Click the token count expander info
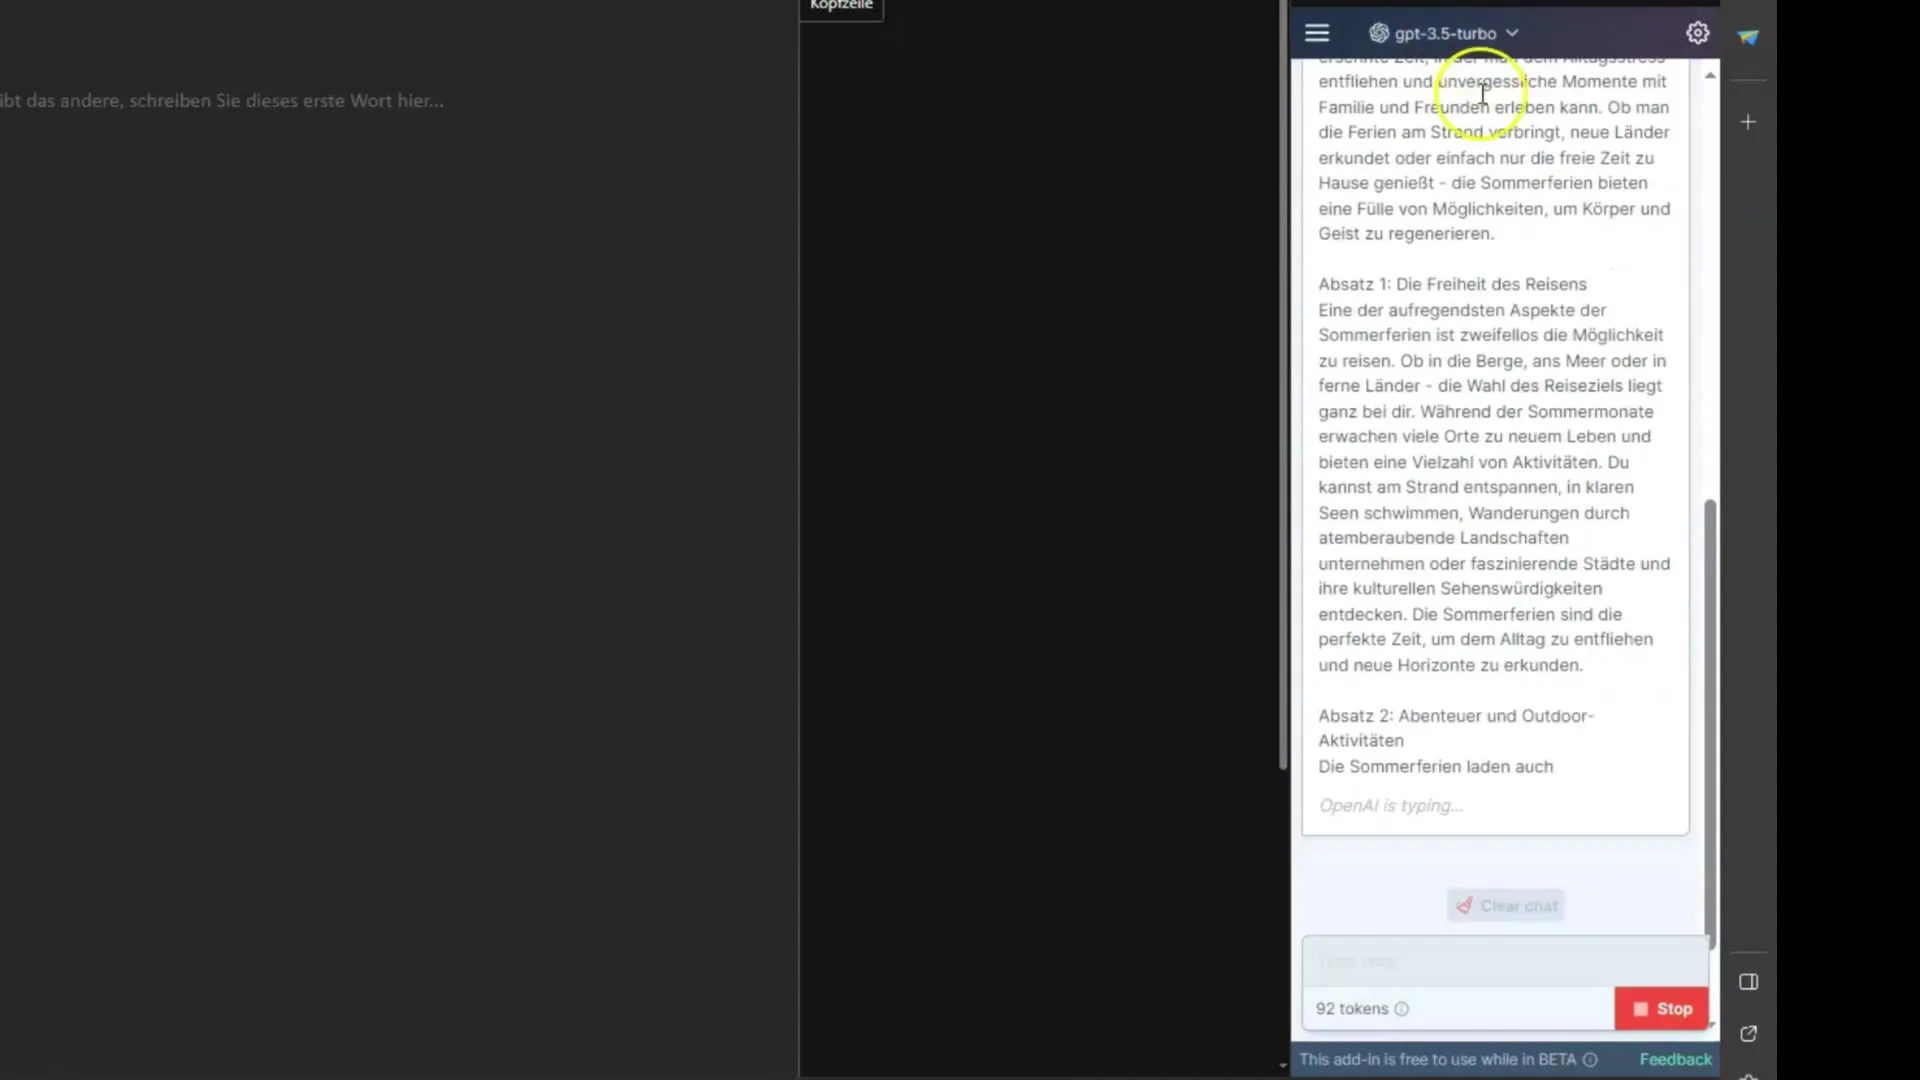This screenshot has height=1080, width=1920. tap(1402, 1007)
